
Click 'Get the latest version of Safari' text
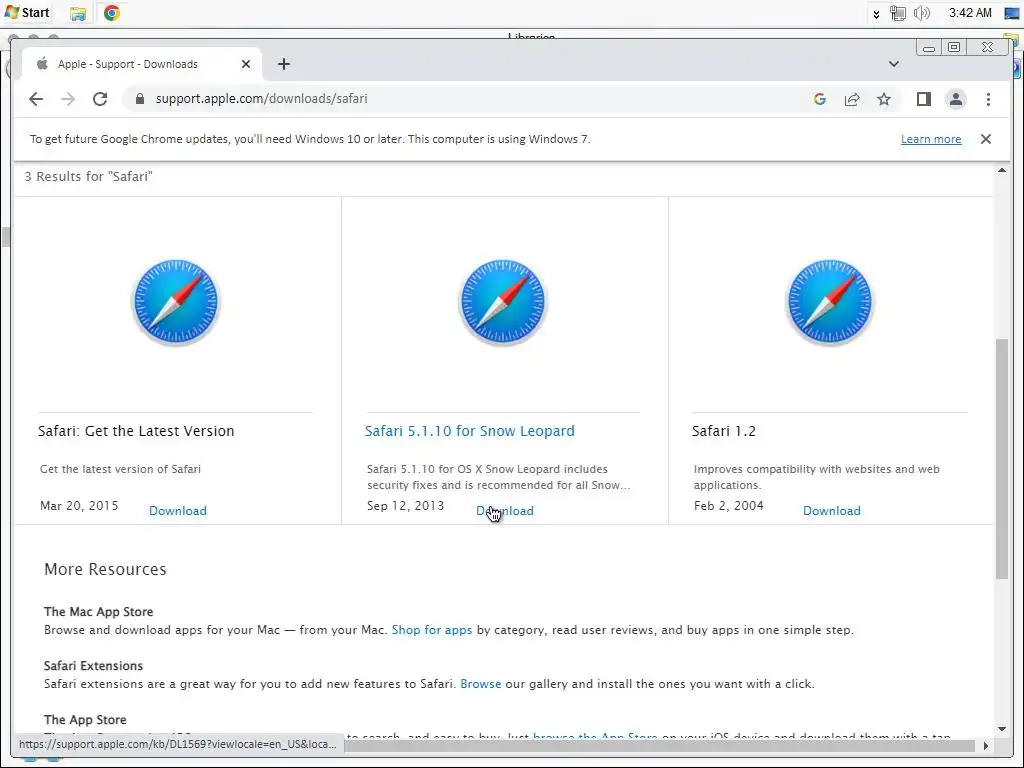tap(120, 469)
